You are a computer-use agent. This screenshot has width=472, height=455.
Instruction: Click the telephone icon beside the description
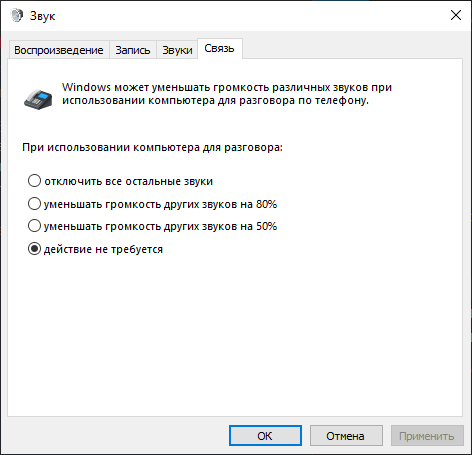pyautogui.click(x=38, y=99)
